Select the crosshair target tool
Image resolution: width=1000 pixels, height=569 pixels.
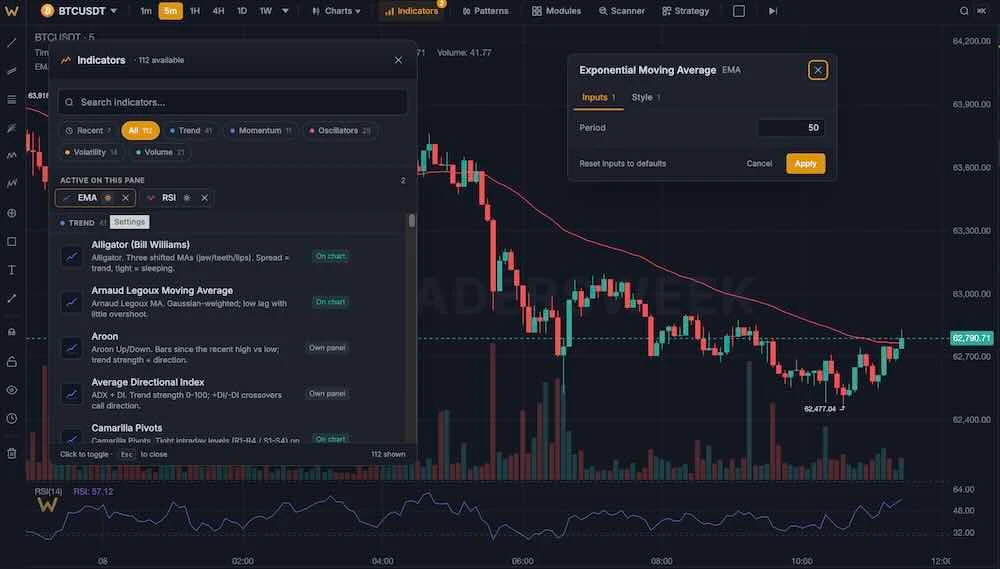coord(11,213)
